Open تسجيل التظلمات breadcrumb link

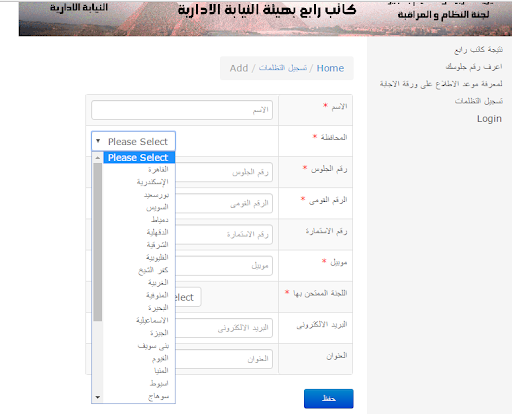coord(283,68)
